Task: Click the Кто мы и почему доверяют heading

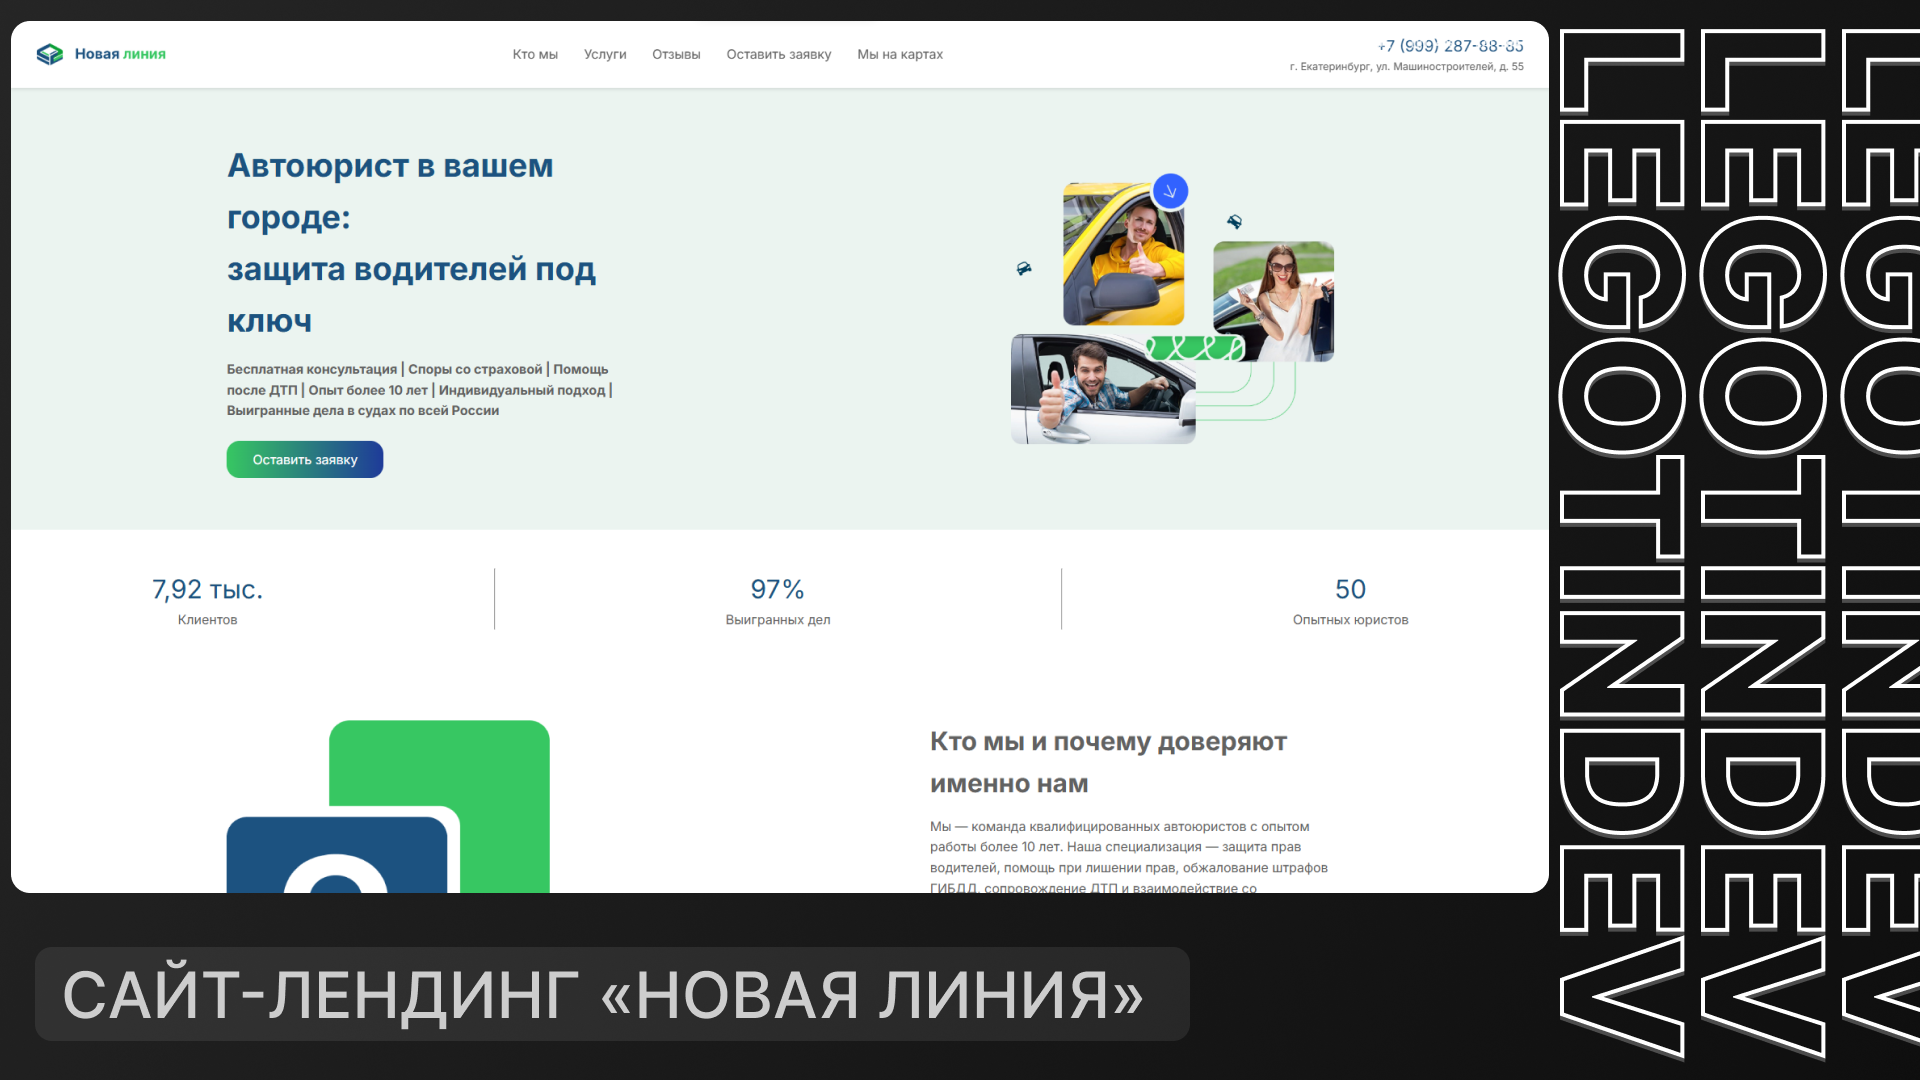Action: tap(1108, 762)
